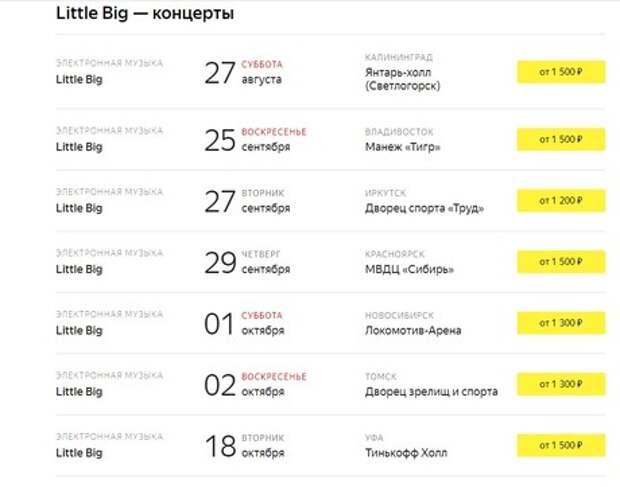This screenshot has width=620, height=487.
Task: Click Little Big title in 01 октября row
Action: 79,330
